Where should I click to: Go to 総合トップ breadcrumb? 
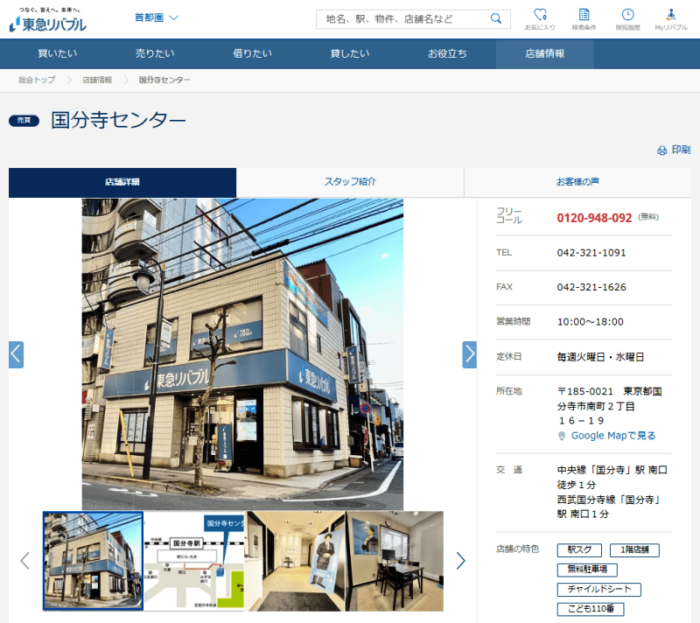pos(37,80)
